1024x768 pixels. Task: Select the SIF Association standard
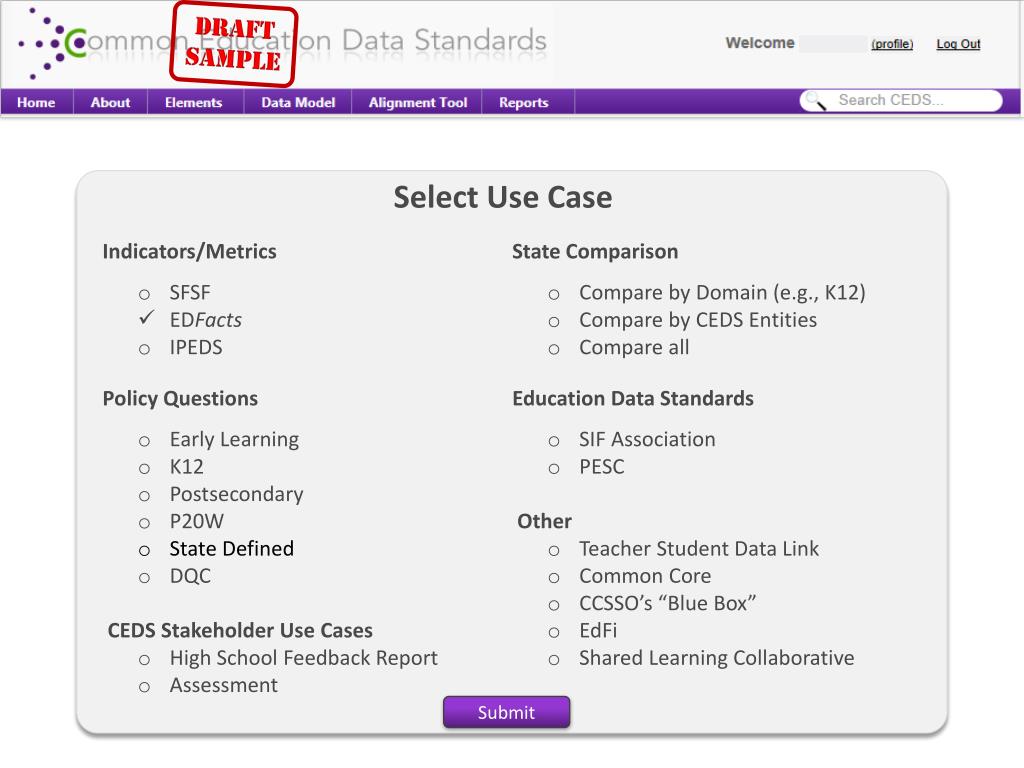coord(553,441)
